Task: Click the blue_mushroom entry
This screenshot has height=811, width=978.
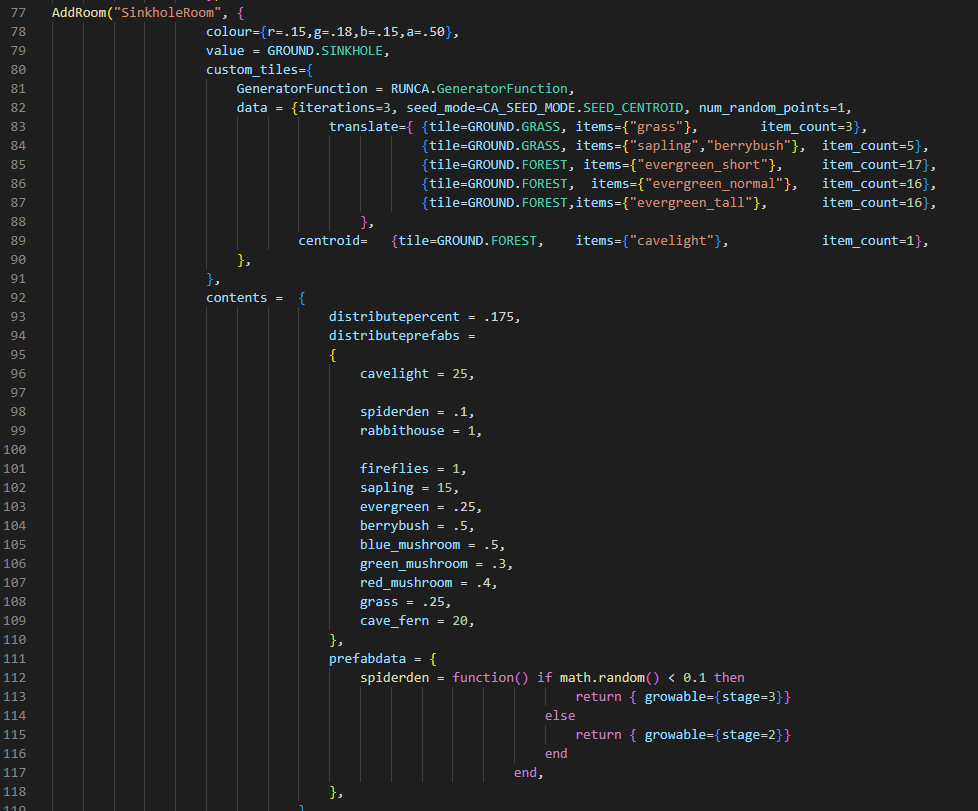Action: coord(410,545)
